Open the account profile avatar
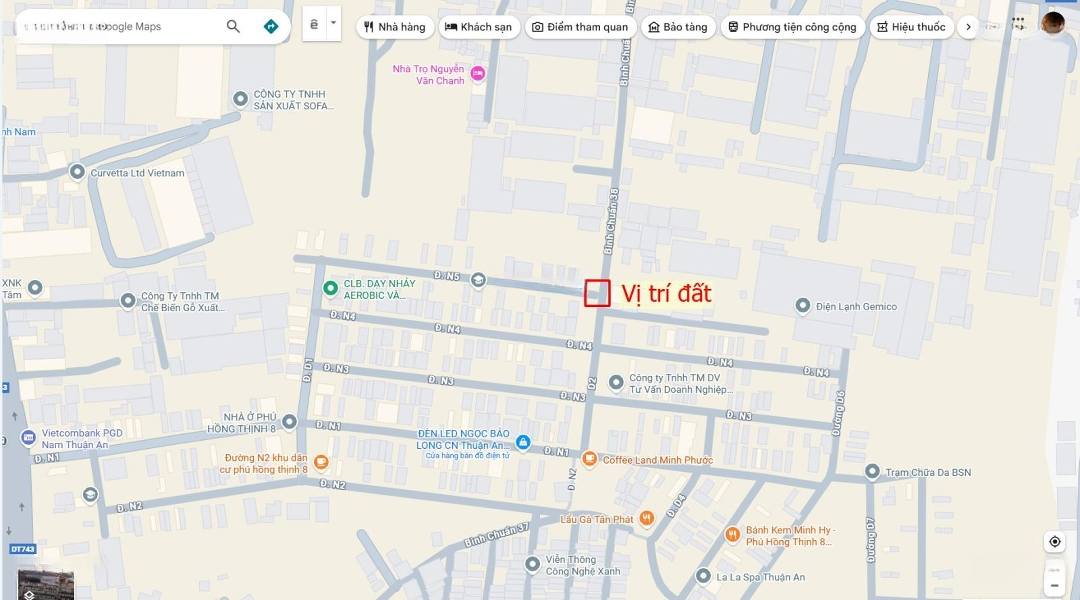This screenshot has height=600, width=1080. (x=1052, y=23)
